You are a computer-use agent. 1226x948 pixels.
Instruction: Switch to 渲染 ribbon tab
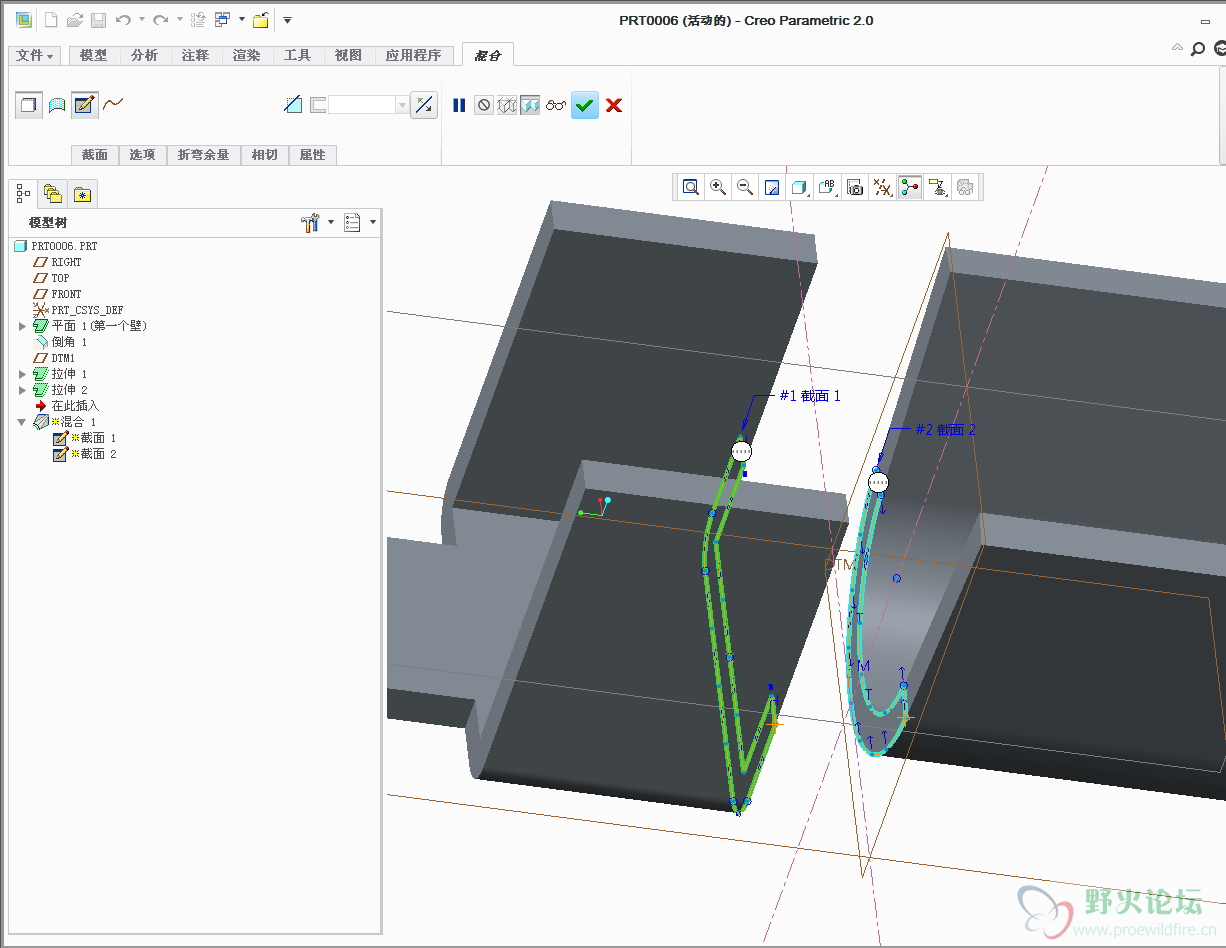(x=246, y=56)
